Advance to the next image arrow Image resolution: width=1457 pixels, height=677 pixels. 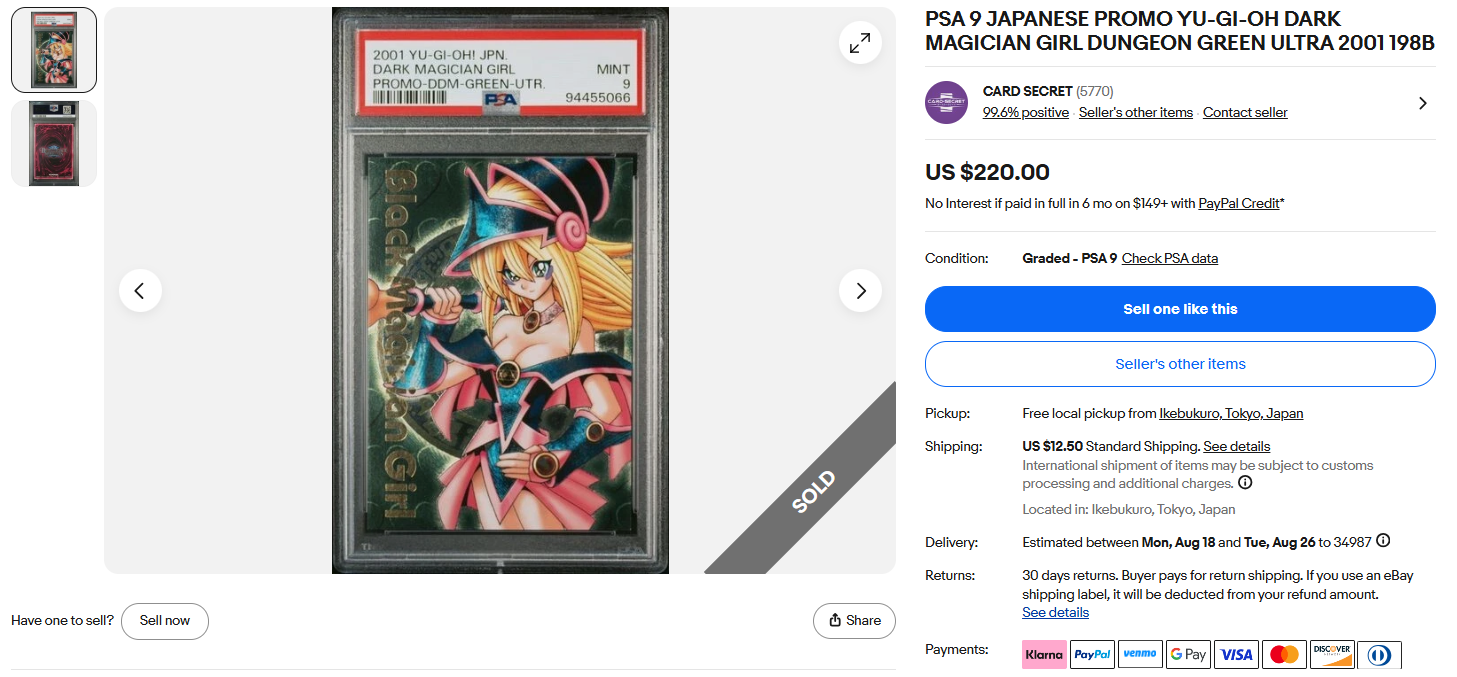coord(860,291)
